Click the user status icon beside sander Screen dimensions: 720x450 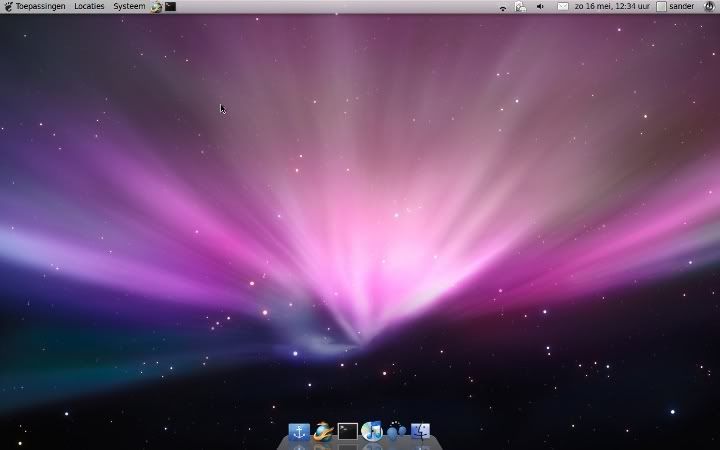click(x=661, y=7)
